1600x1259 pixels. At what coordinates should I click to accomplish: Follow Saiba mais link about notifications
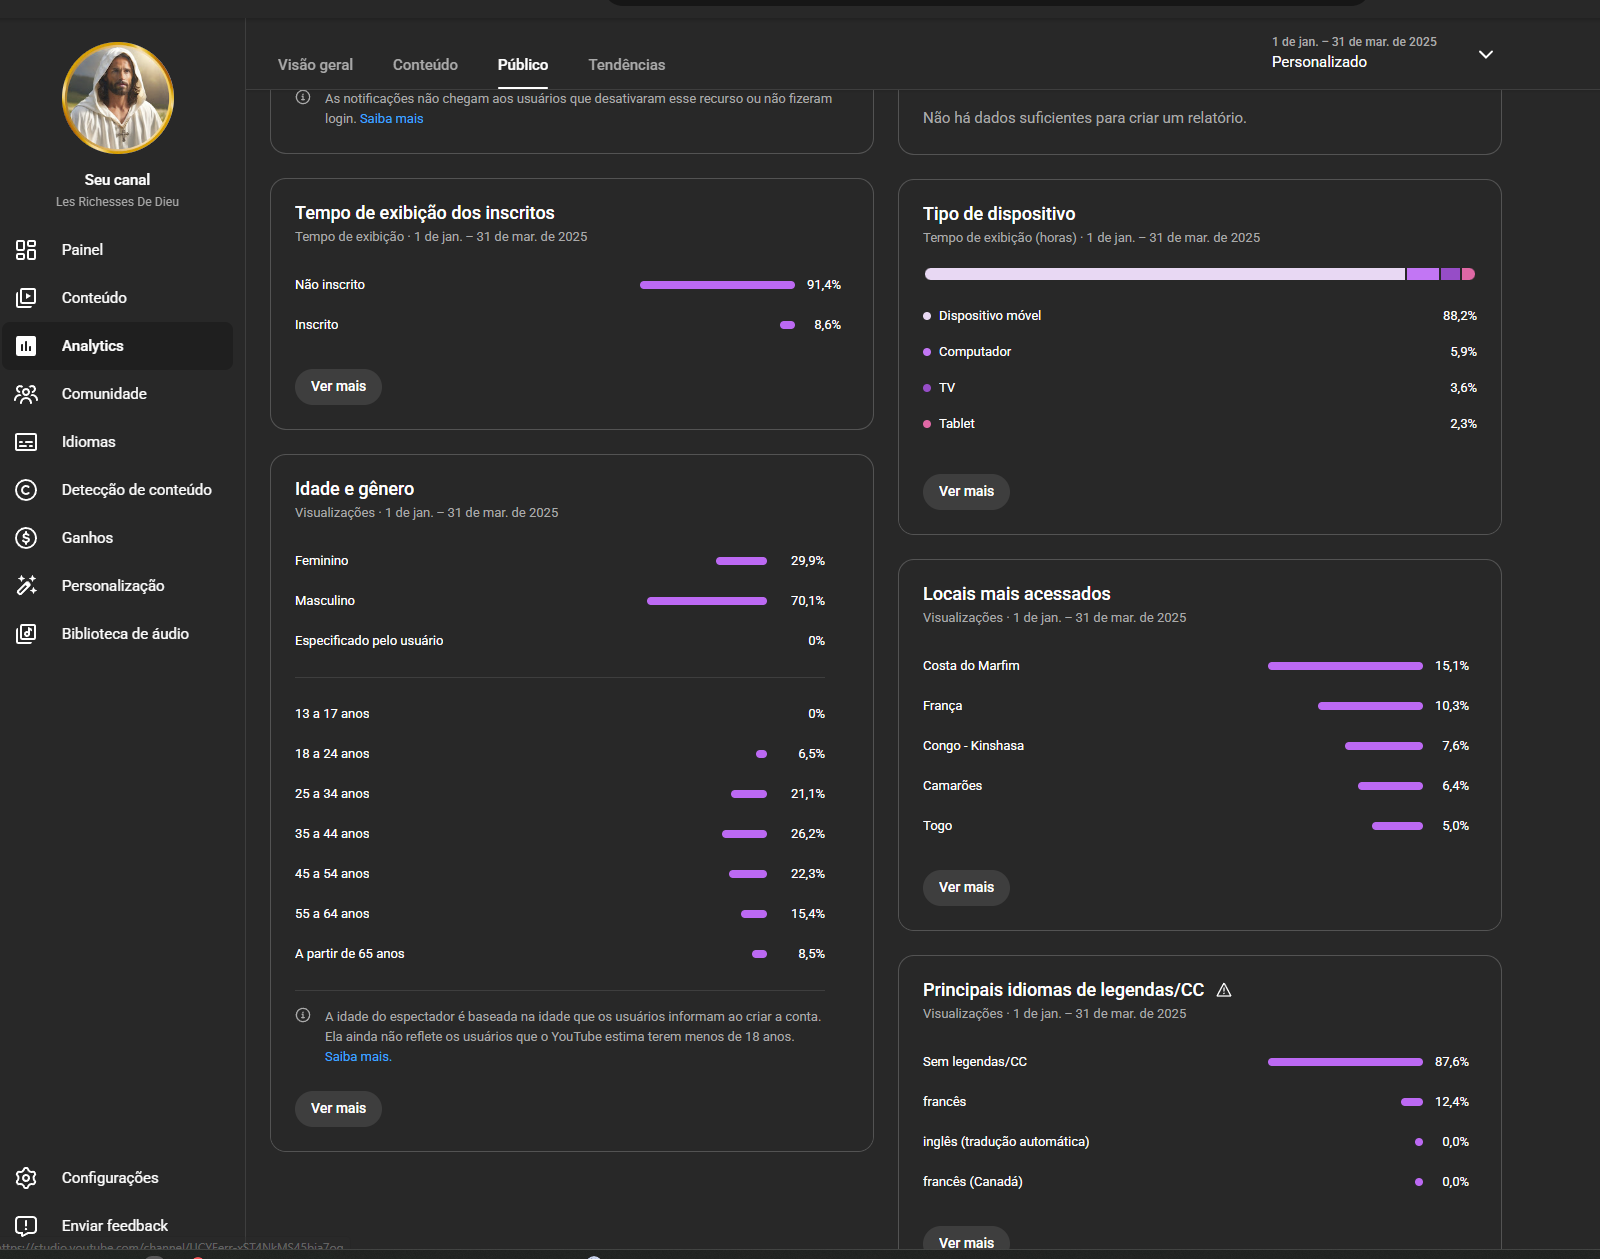[391, 119]
